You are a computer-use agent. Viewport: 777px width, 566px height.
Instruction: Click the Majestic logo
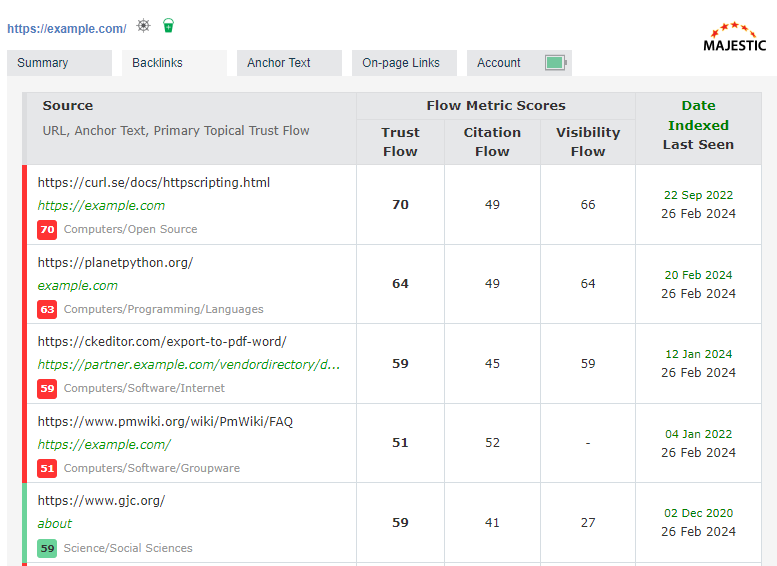734,37
